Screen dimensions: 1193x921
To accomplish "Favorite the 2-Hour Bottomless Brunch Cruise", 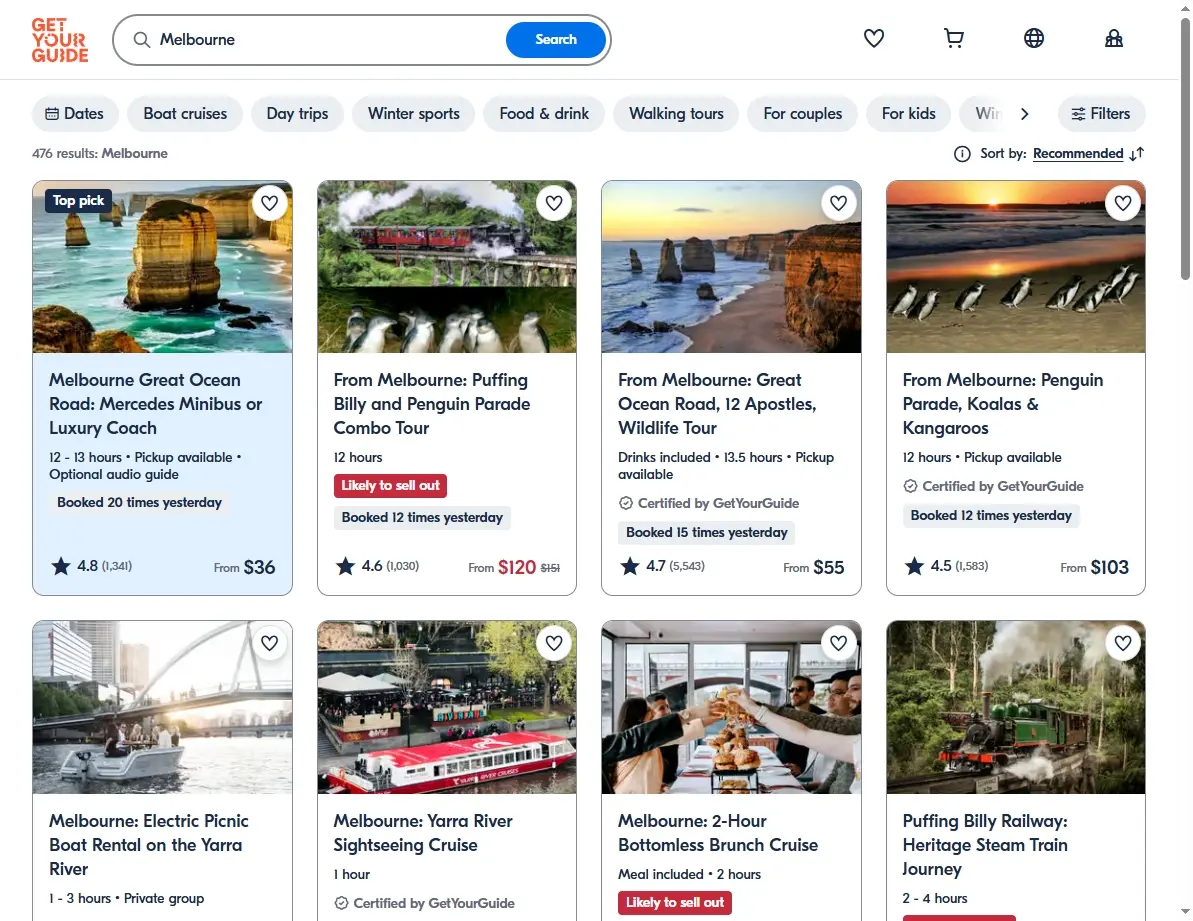I will click(x=838, y=643).
